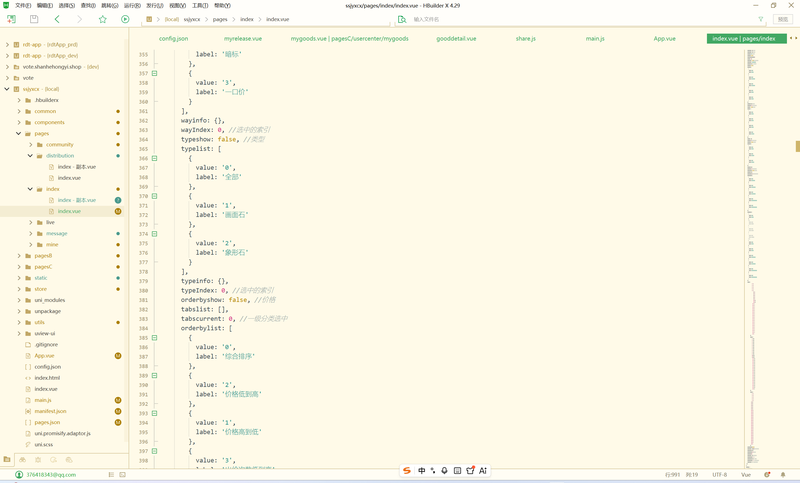Click the file search icon in toolbar
800x483 pixels.
point(402,19)
